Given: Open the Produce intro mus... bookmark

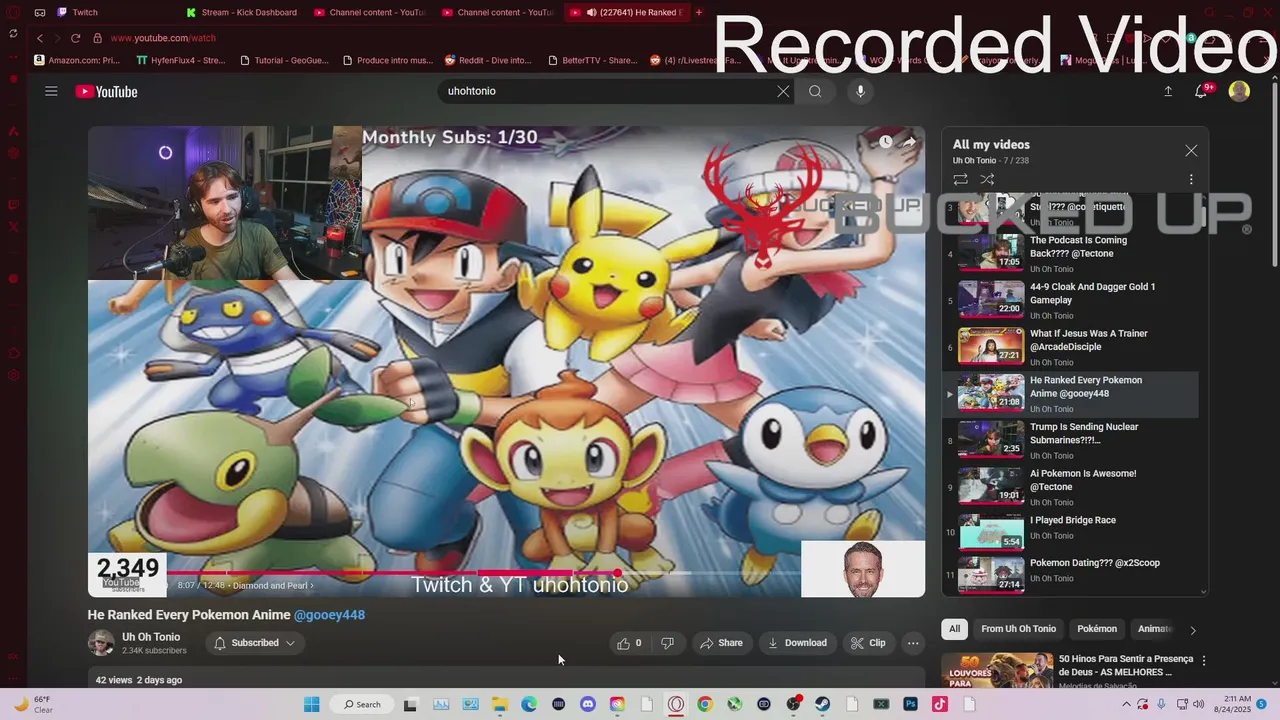Looking at the screenshot, I should (x=388, y=60).
